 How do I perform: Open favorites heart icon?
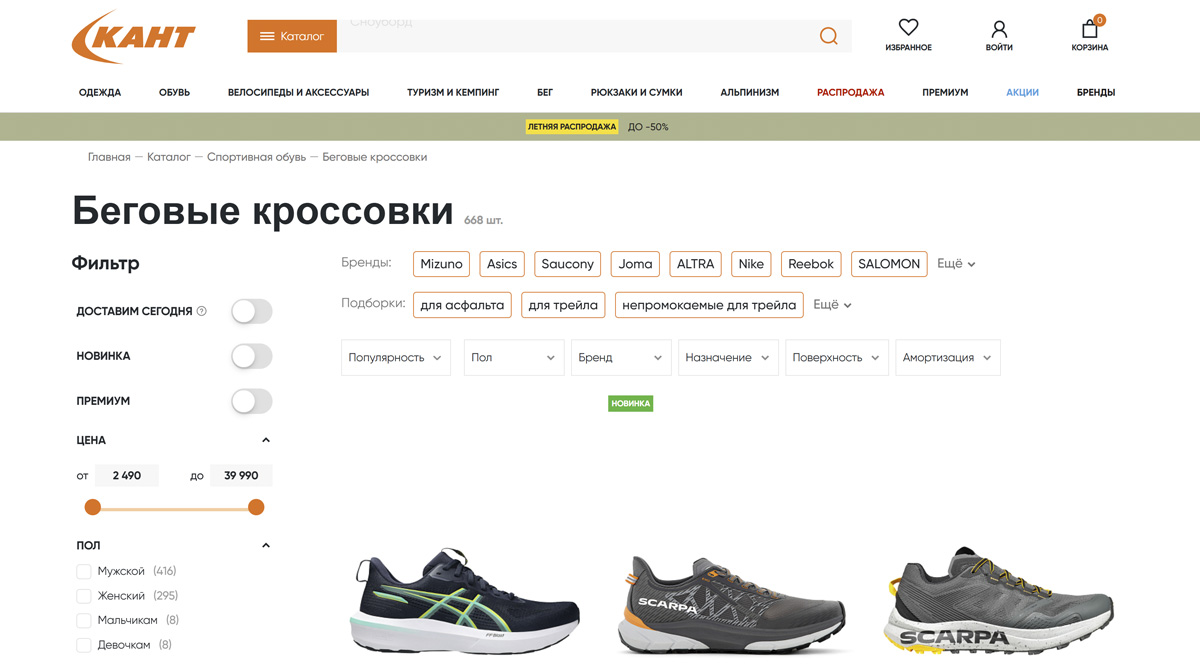(x=908, y=28)
